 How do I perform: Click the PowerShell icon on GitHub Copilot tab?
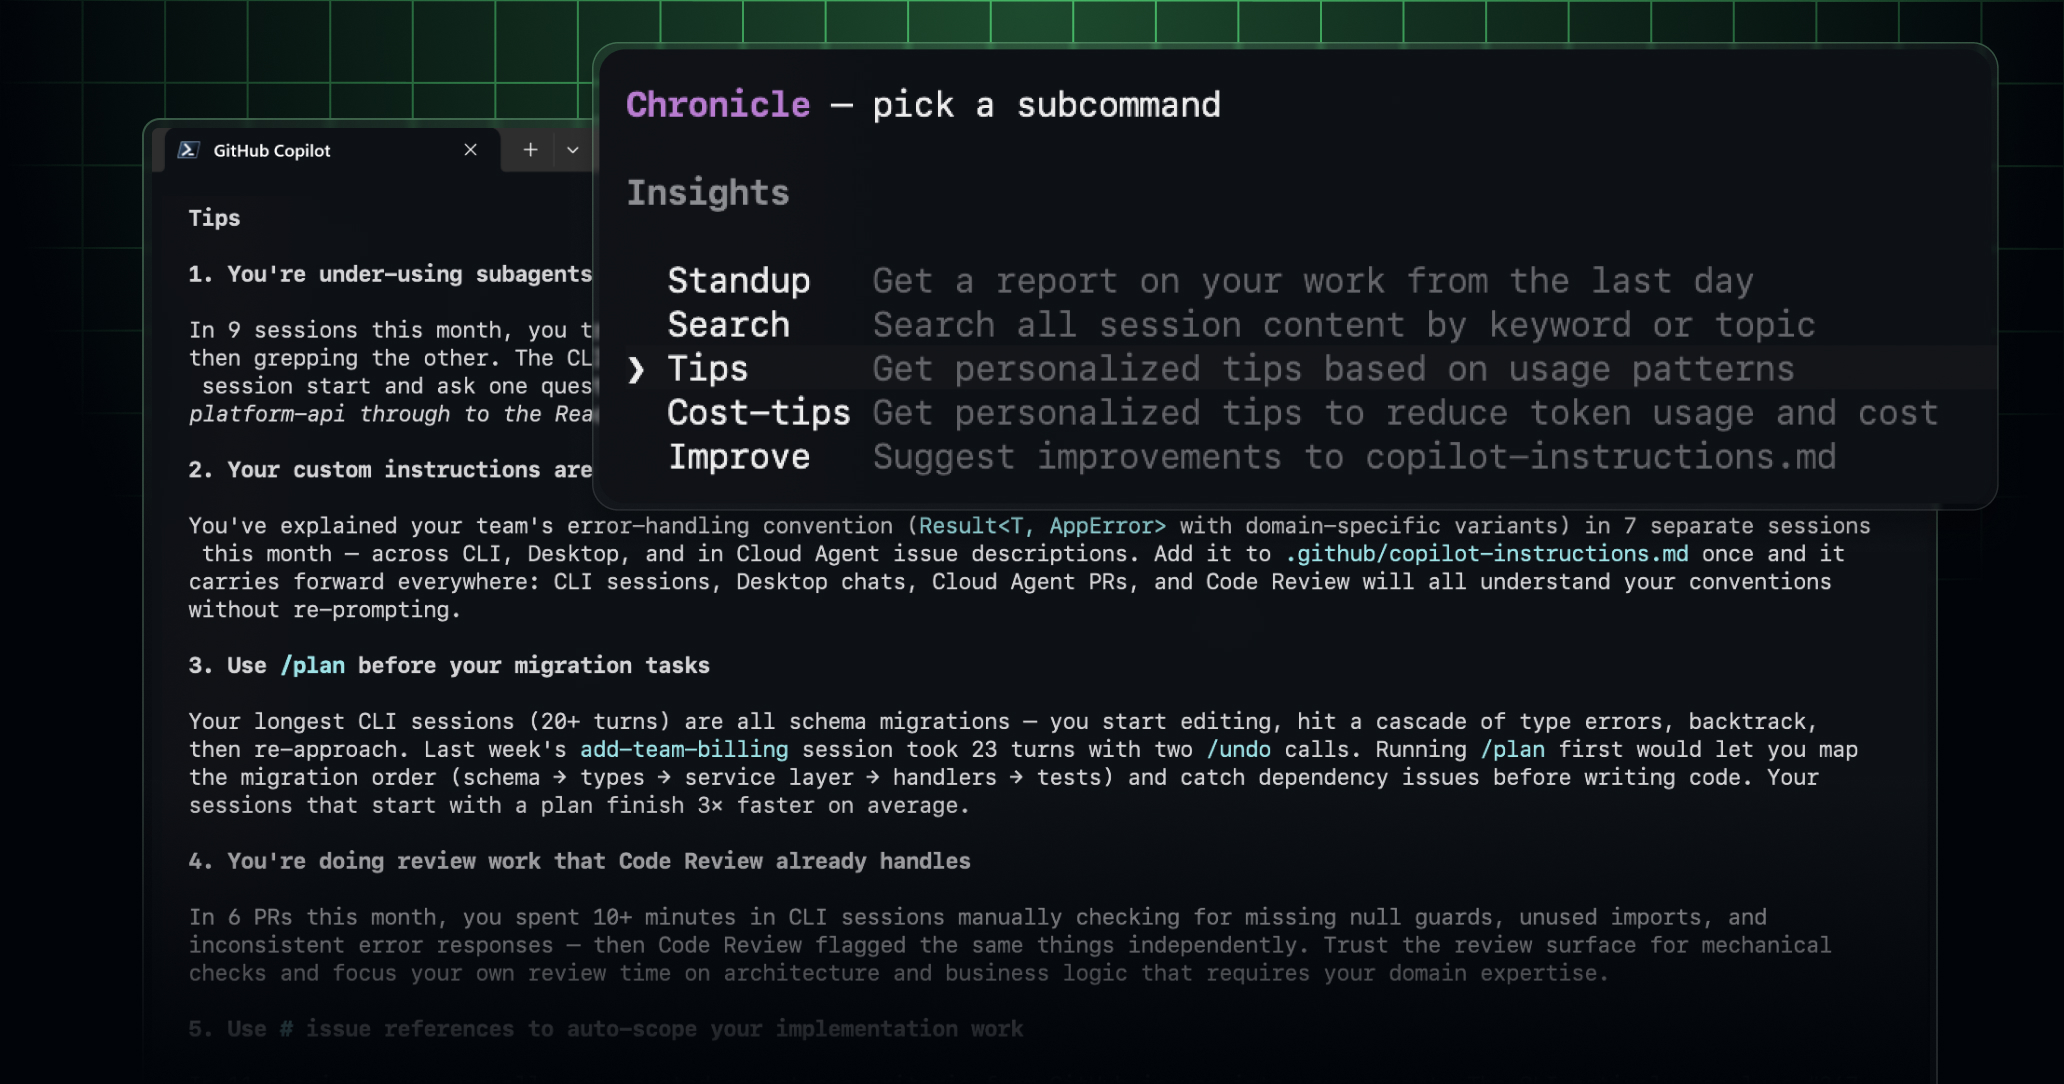(188, 150)
